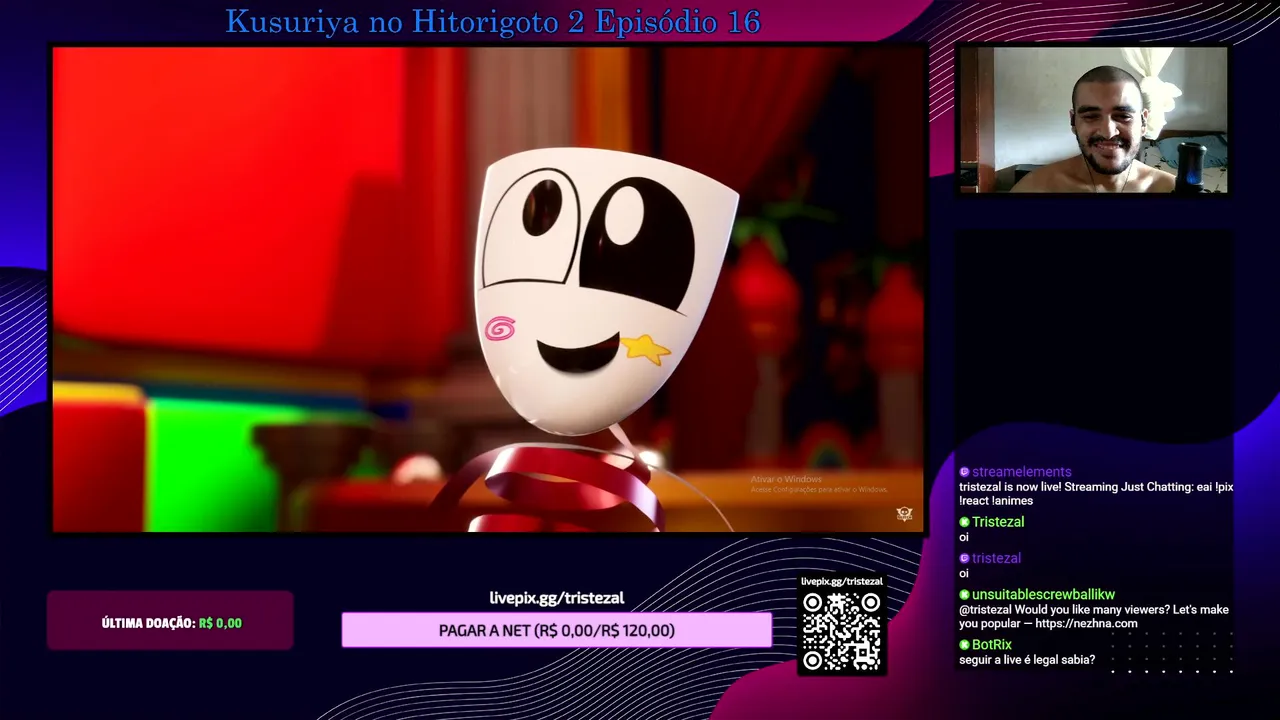Image resolution: width=1280 pixels, height=720 pixels.
Task: Click the purple badge beside lowercase tristezal
Action: (965, 558)
